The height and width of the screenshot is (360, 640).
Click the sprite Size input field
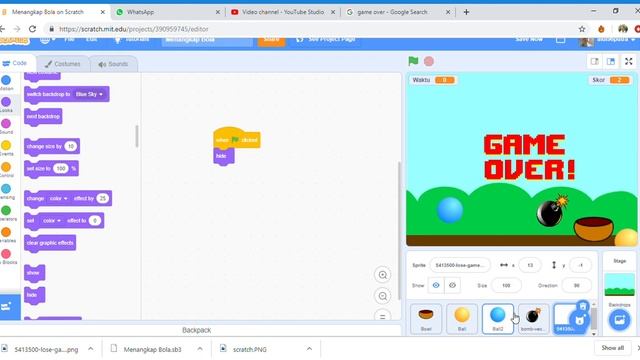coord(506,286)
